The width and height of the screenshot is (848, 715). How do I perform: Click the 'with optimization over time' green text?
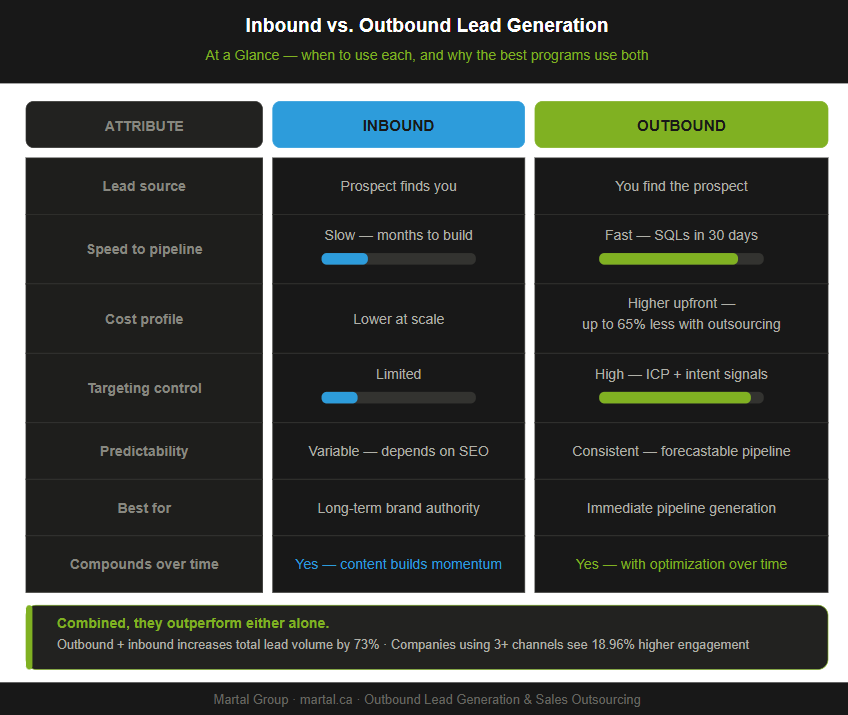703,564
